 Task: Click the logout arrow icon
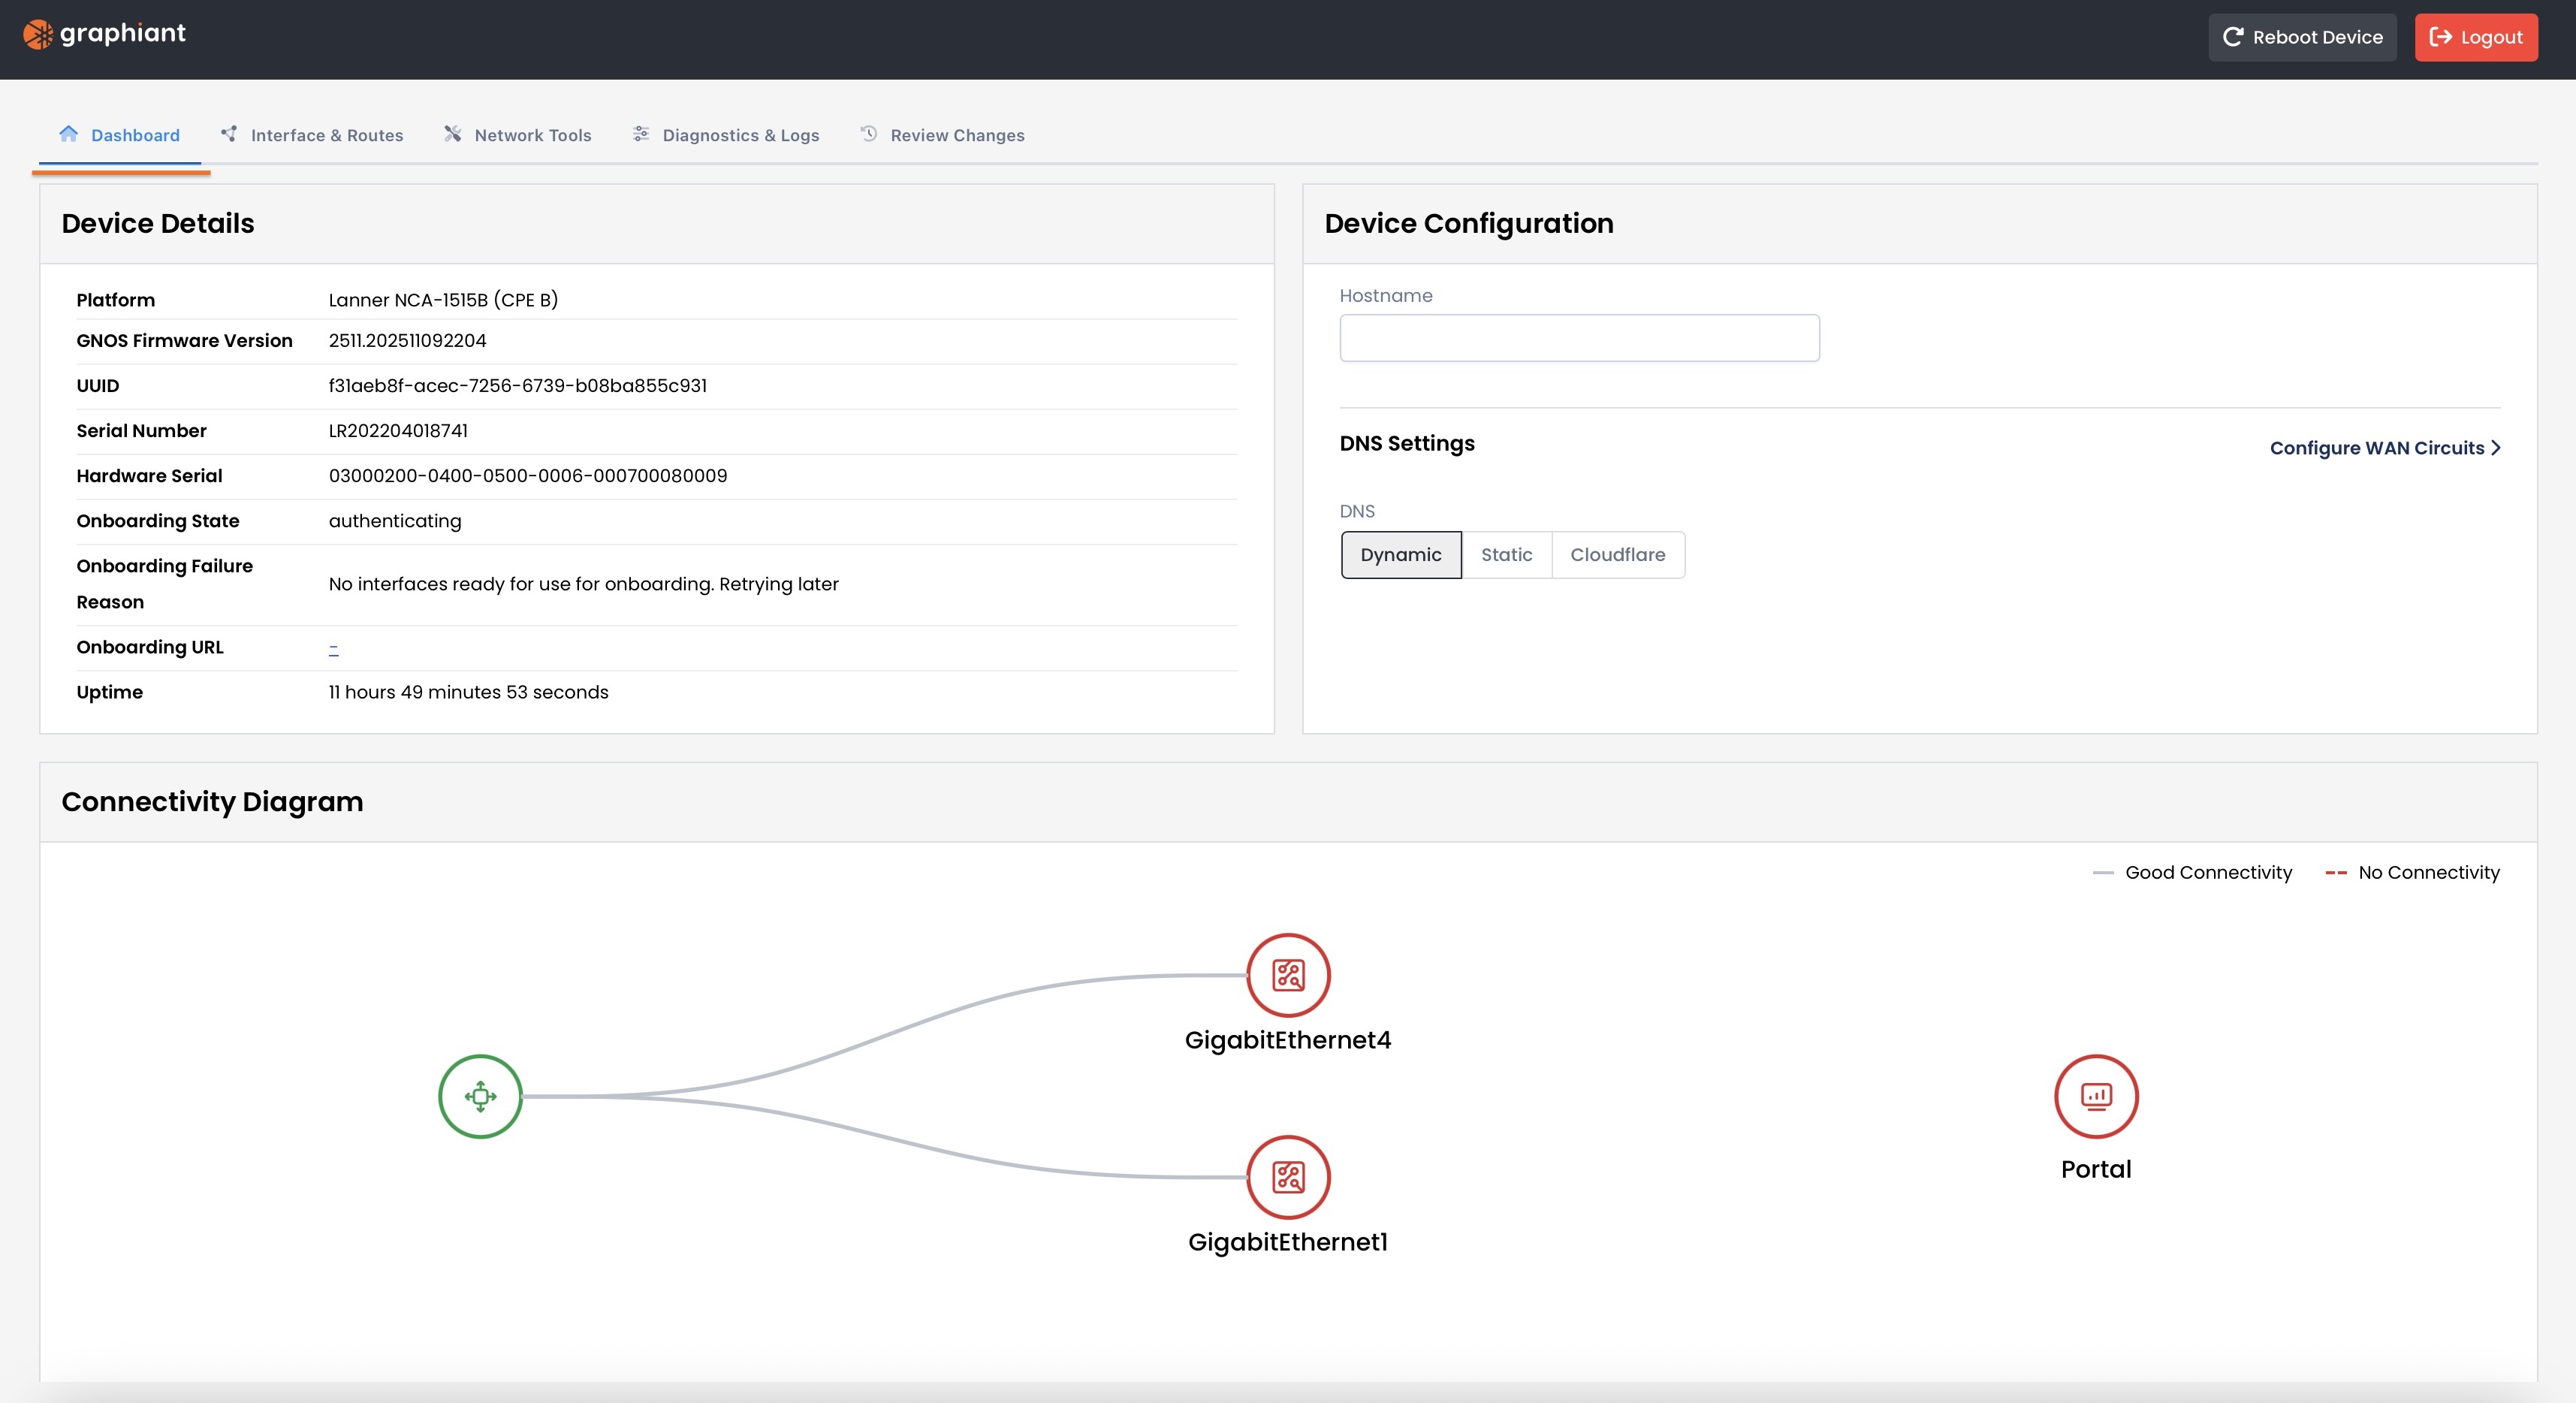pyautogui.click(x=2440, y=37)
